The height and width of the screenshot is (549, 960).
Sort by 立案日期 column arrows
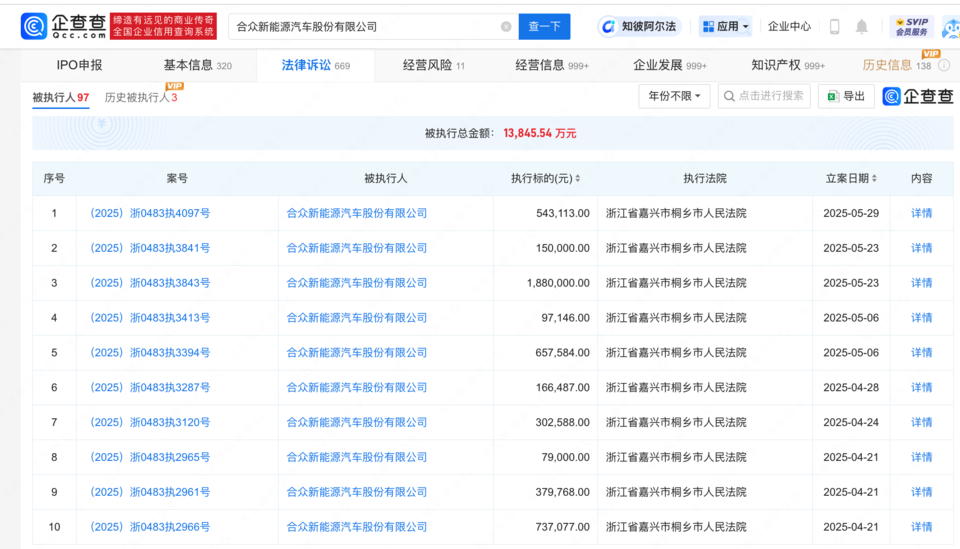[874, 179]
